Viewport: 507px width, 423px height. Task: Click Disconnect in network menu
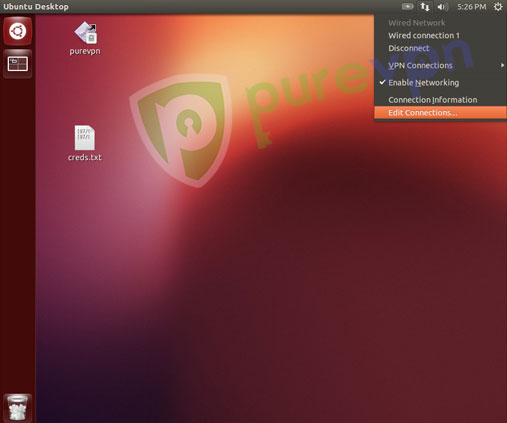(440, 48)
